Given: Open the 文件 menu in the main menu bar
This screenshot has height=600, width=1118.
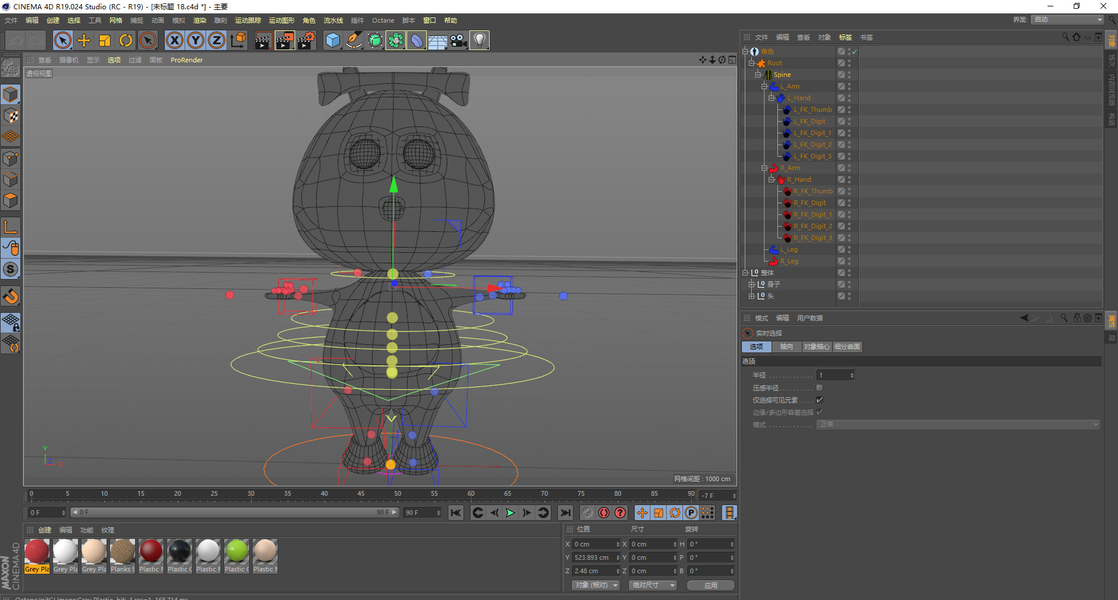Looking at the screenshot, I should pos(11,21).
